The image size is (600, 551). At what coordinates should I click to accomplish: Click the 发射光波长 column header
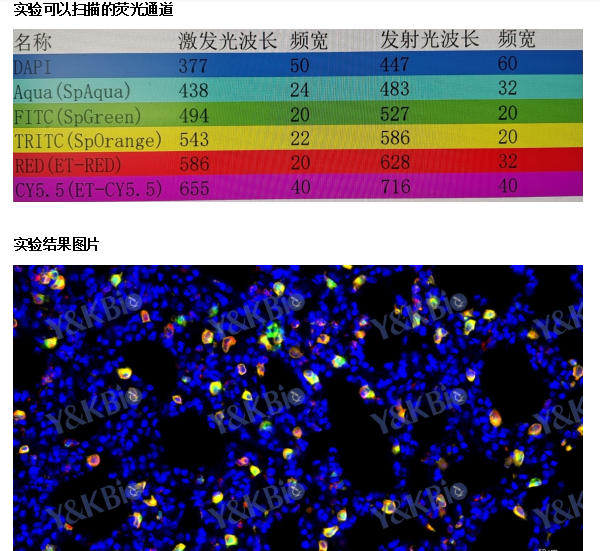coord(430,40)
